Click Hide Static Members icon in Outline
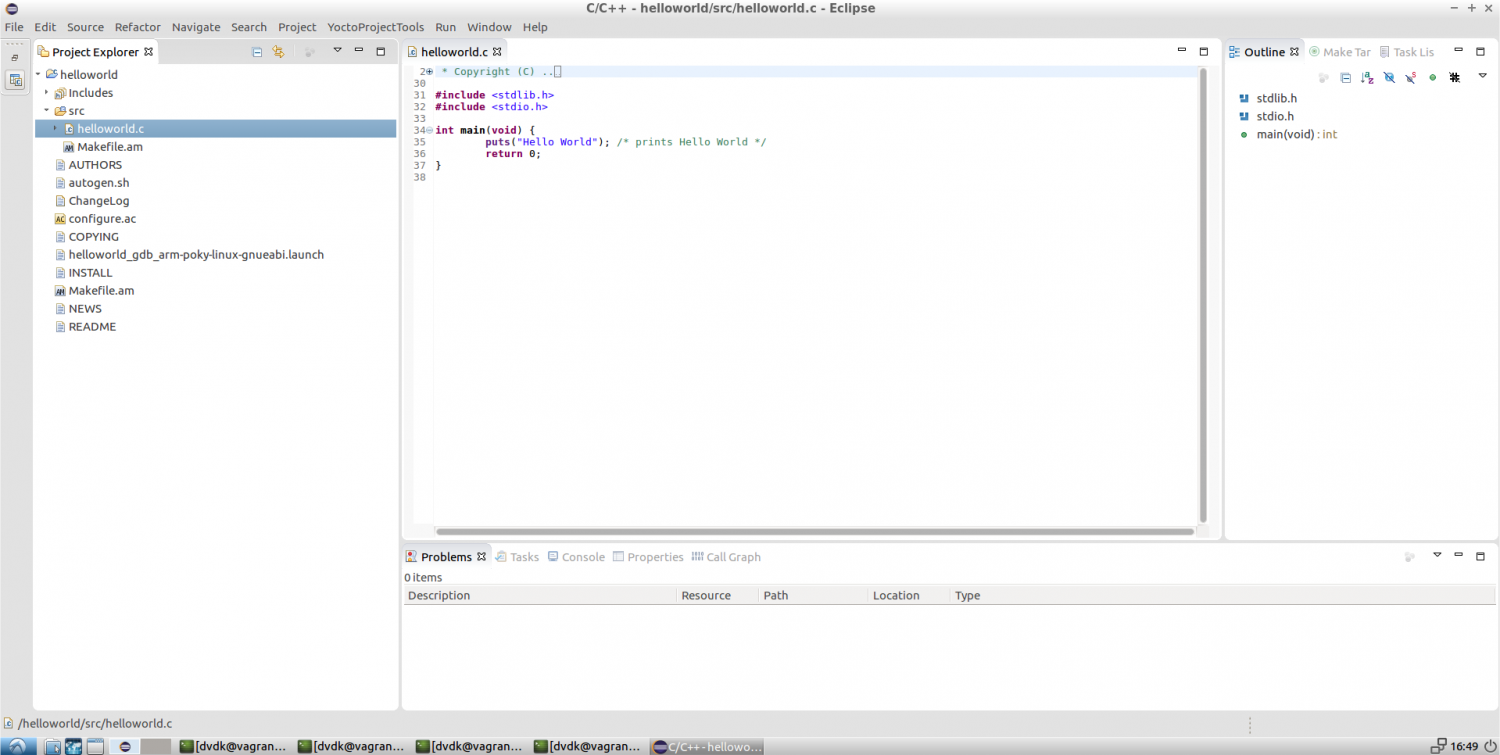The image size is (1500, 755). 1410,78
